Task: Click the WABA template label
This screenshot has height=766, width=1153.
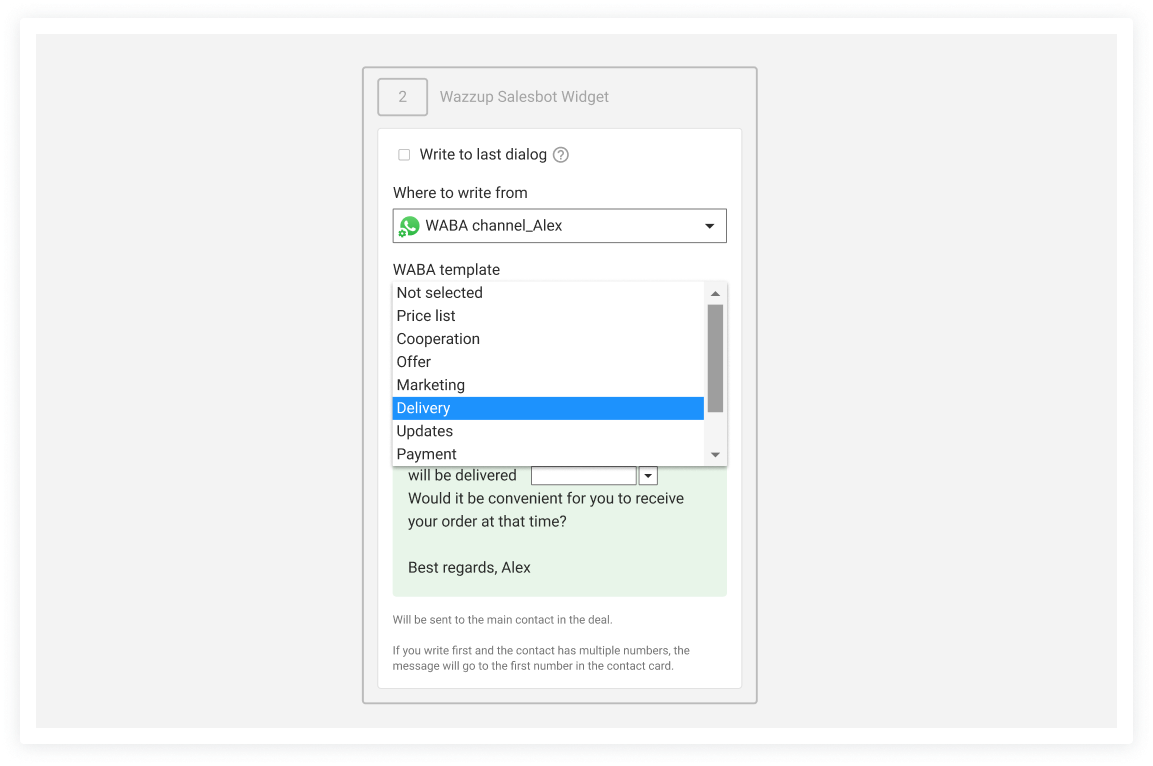Action: (446, 270)
